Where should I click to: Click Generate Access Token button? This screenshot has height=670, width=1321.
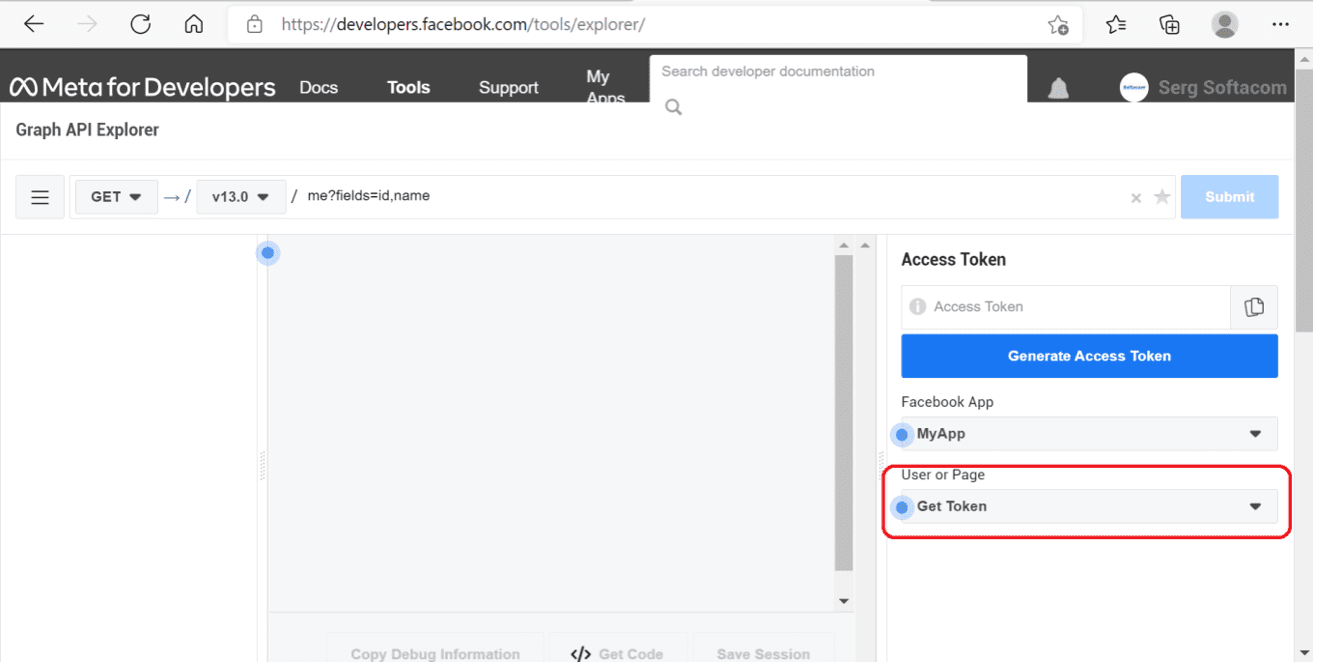pyautogui.click(x=1089, y=356)
